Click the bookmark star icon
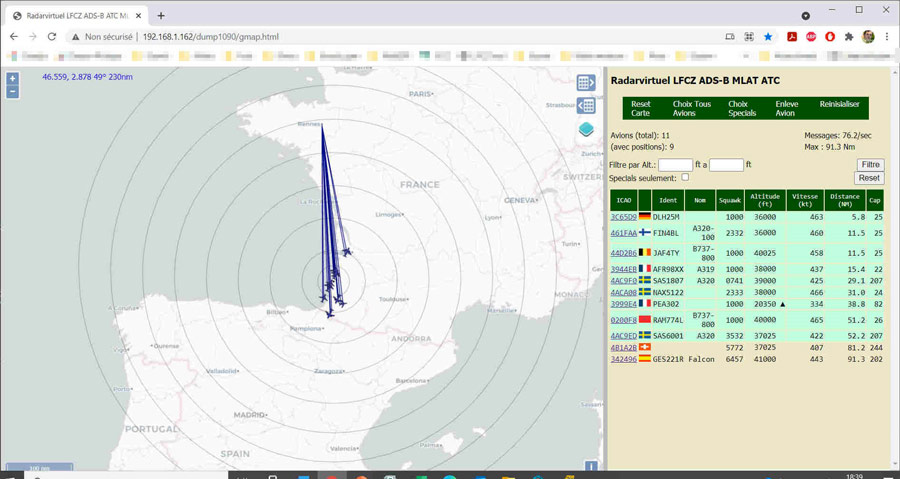Screen dimensions: 900x479 tap(768, 37)
